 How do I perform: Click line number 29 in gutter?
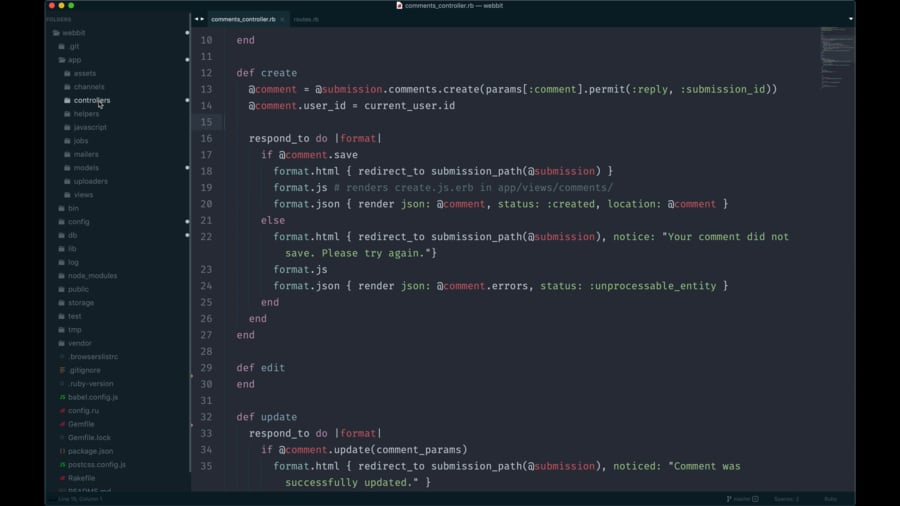coord(206,368)
